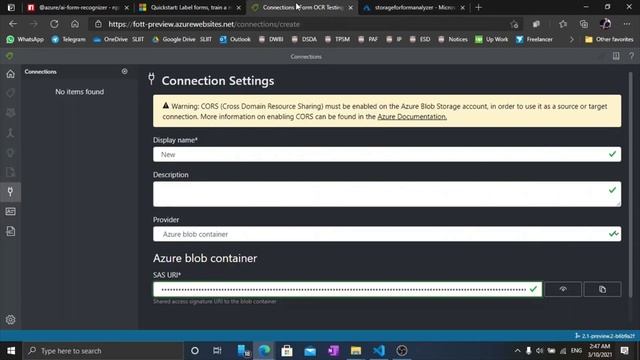640x360 pixels.
Task: Go to browser home page
Action: click(75, 24)
